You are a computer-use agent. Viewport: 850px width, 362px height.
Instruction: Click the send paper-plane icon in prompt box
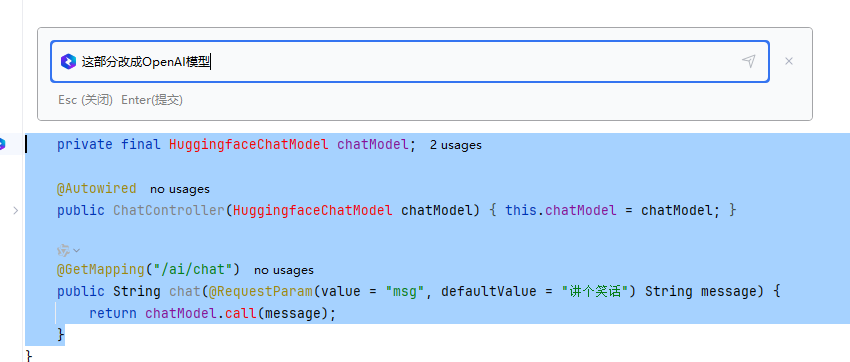coord(749,61)
